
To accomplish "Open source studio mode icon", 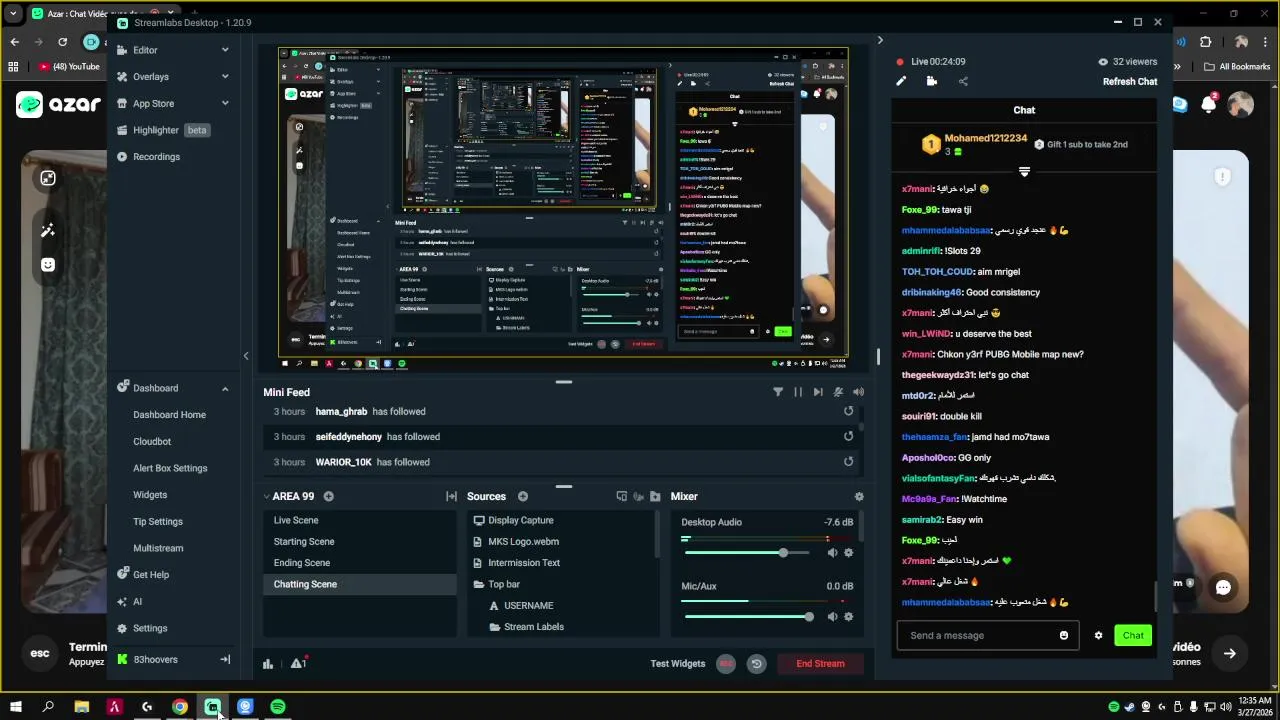I will point(621,496).
